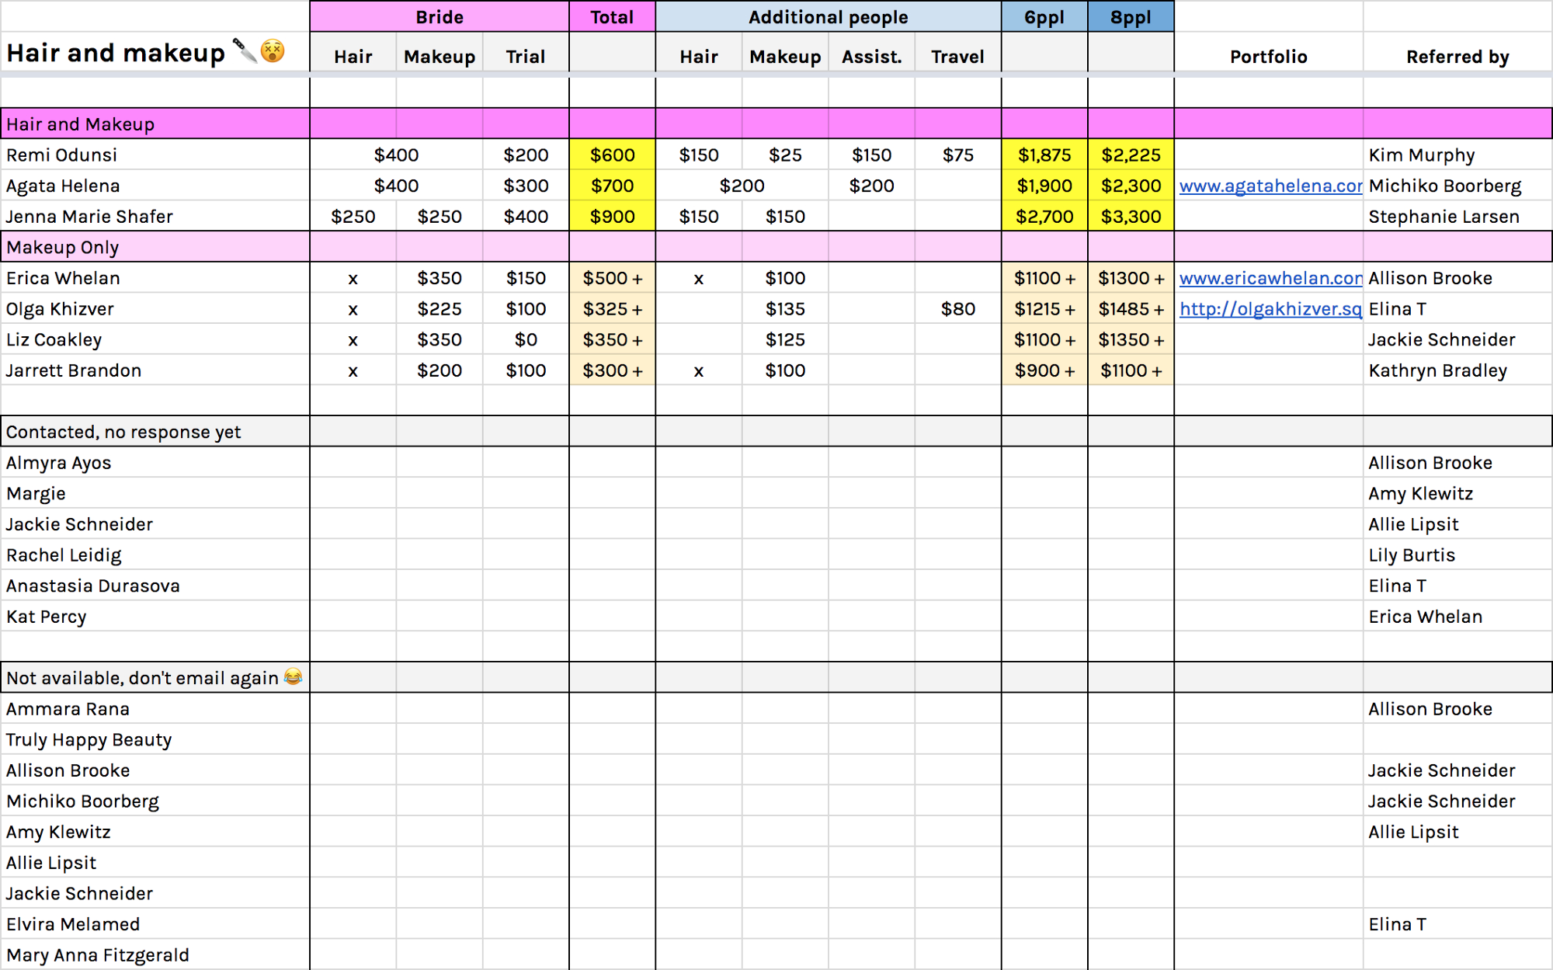Select the yellow $900 total for Jenna Marie Shafer
The image size is (1553, 970).
(612, 216)
